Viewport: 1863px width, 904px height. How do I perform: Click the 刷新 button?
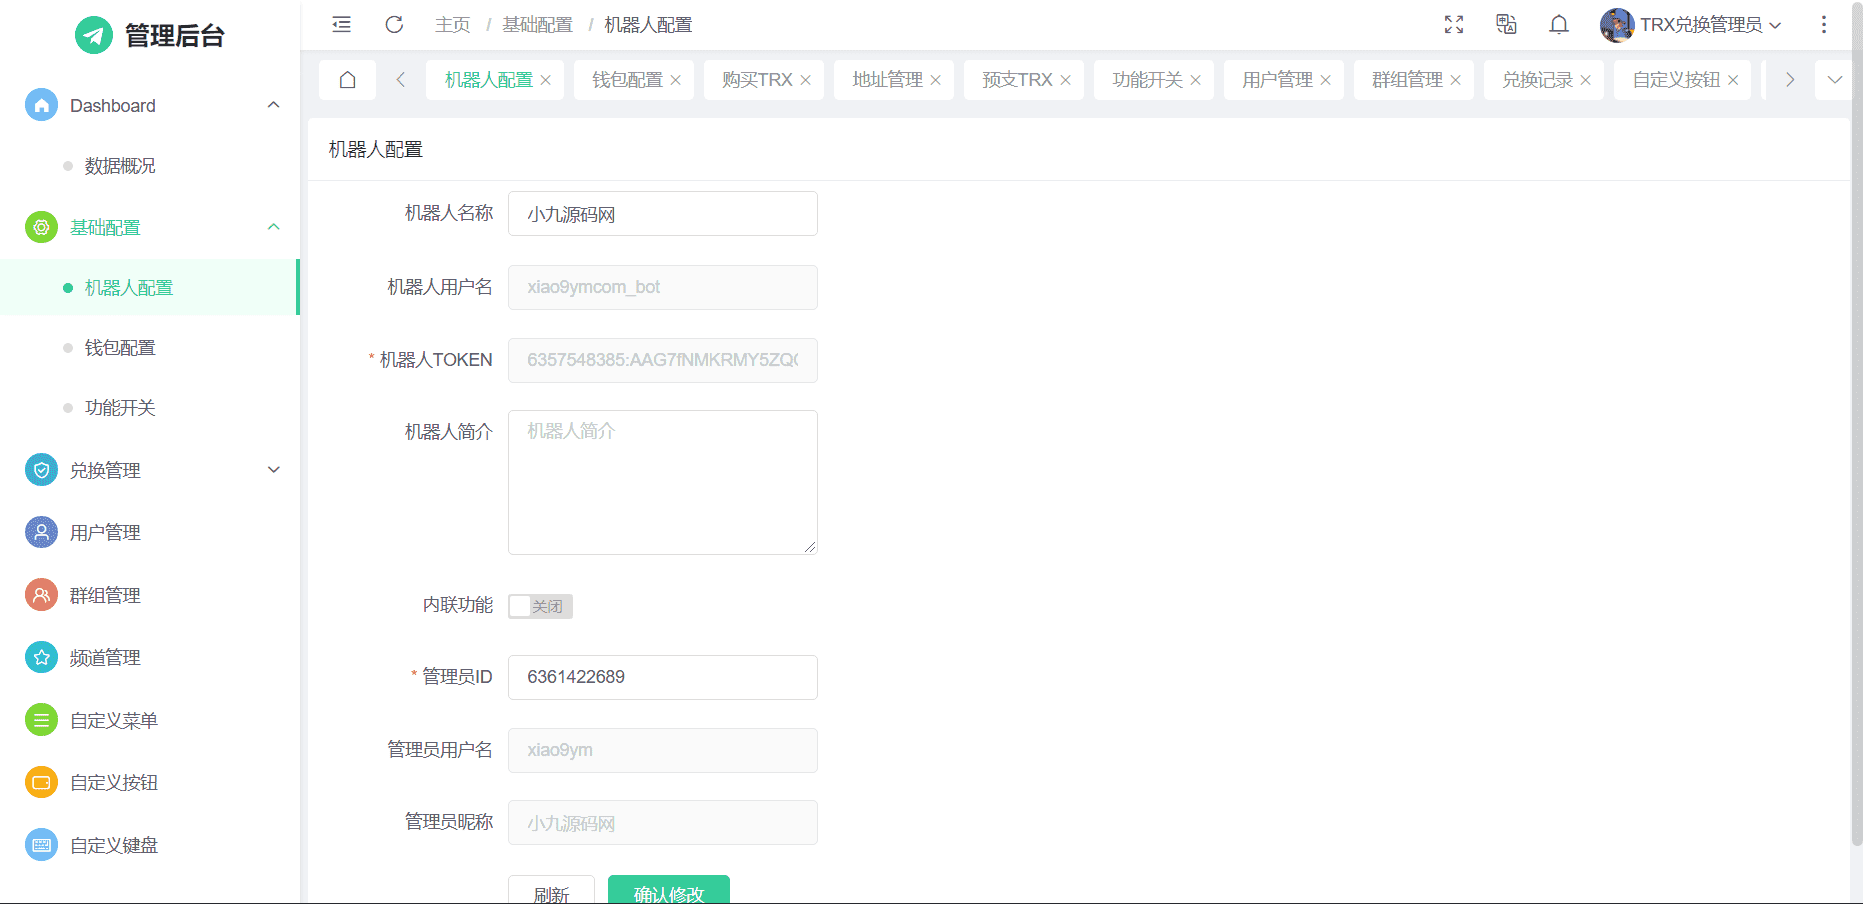click(551, 891)
